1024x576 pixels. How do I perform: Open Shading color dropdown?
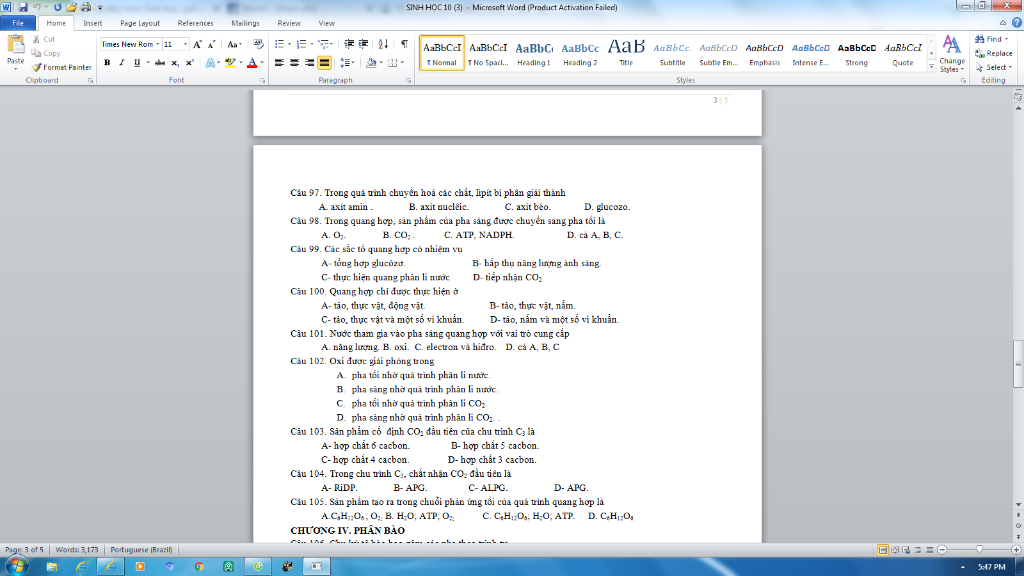point(381,63)
